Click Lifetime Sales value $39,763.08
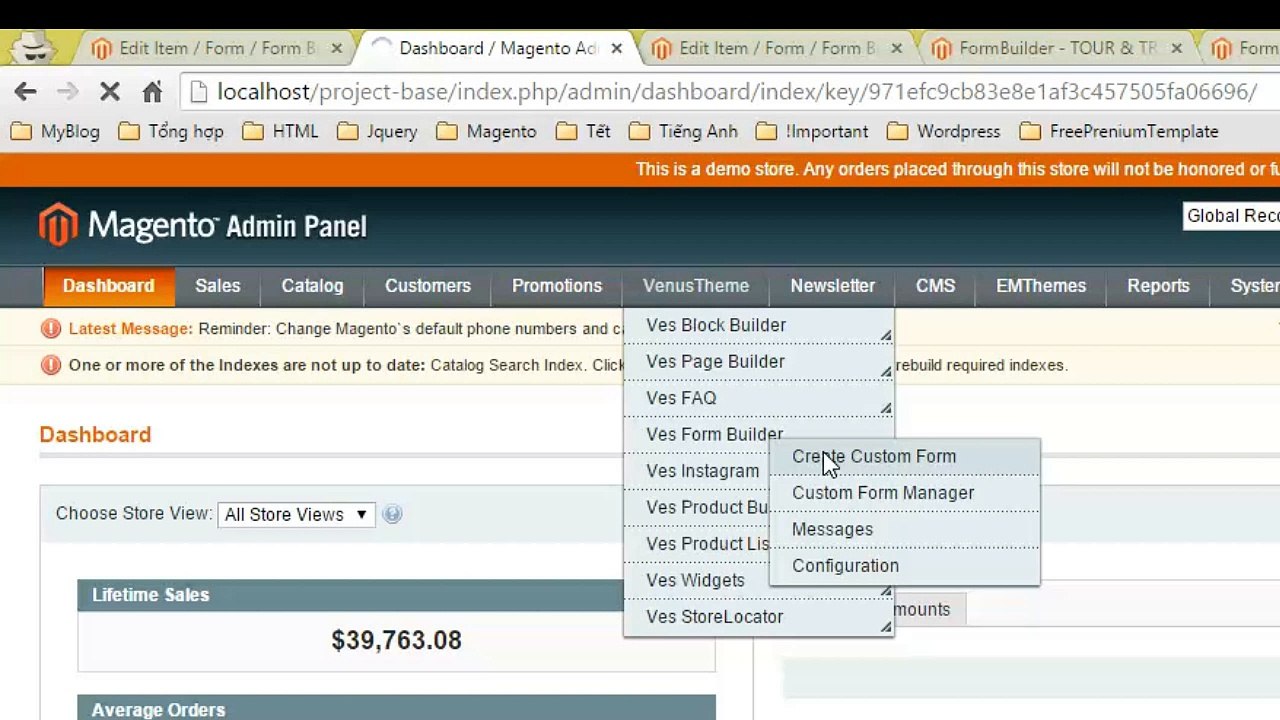Screen dimensions: 1280x720 tap(397, 640)
